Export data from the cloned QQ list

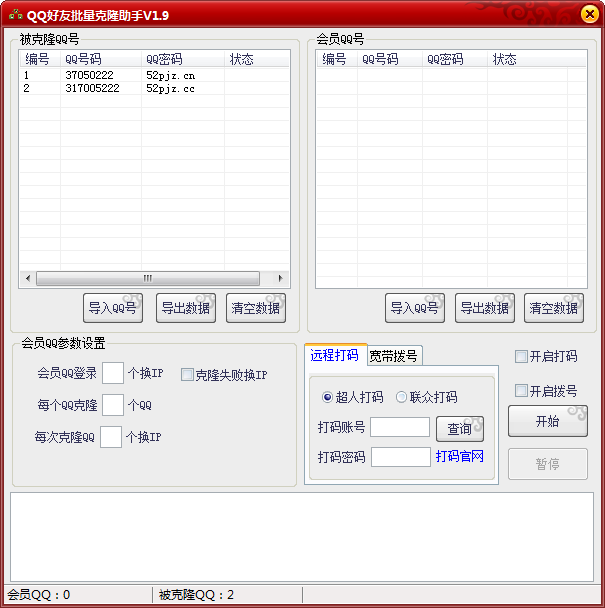185,308
